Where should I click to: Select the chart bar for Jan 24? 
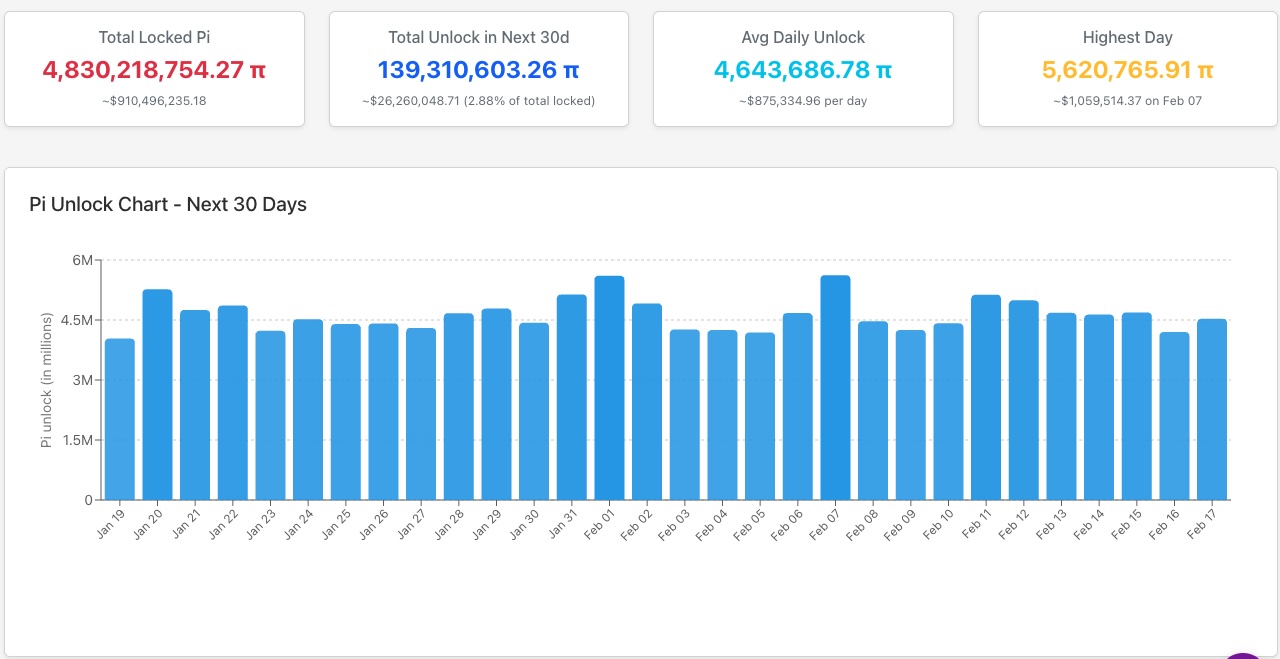pos(308,410)
